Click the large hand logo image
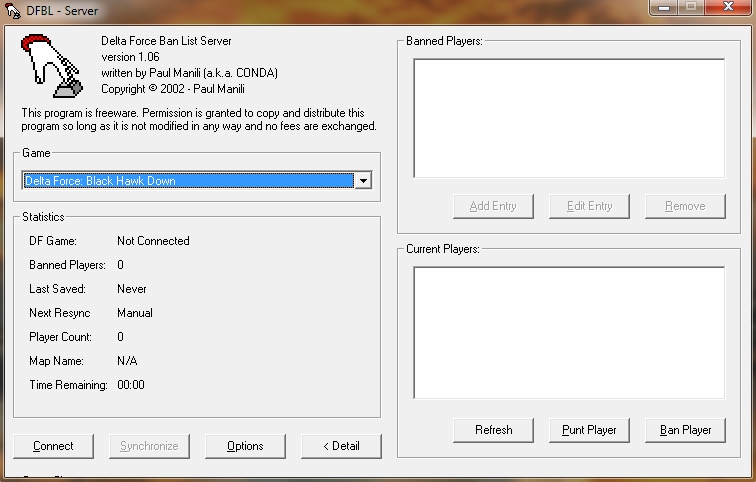Viewport: 756px width, 482px height. [52, 66]
